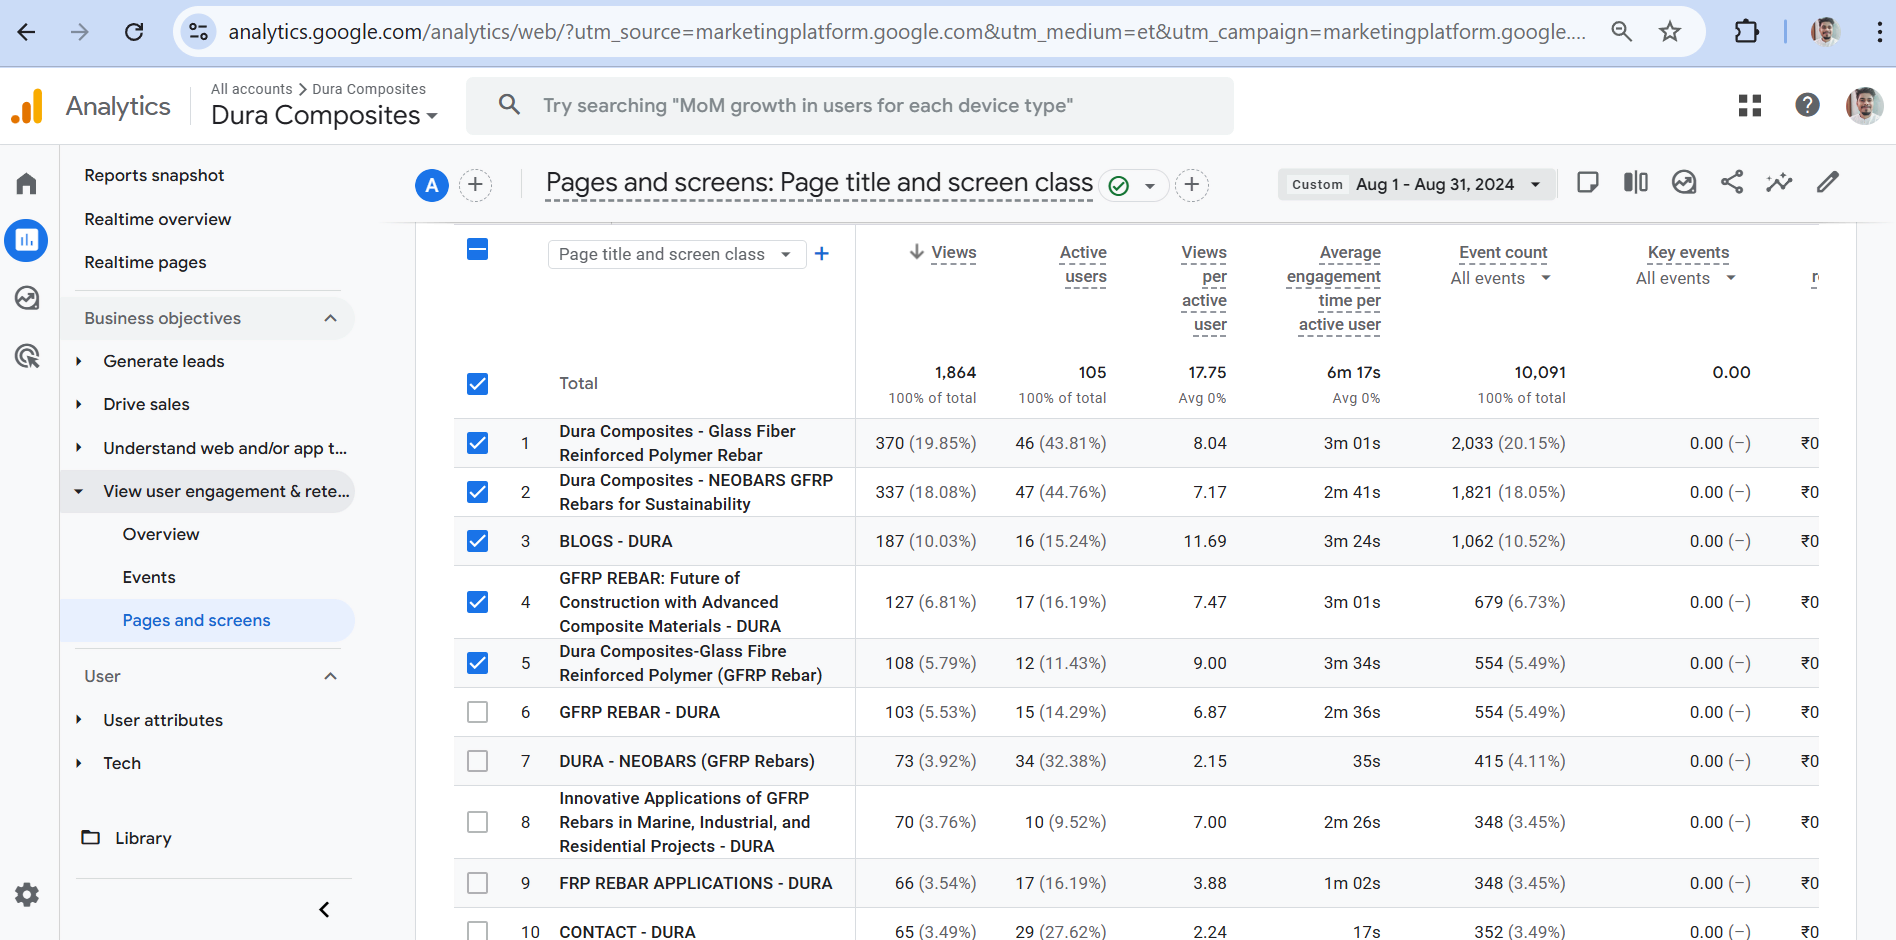
Task: Add a comparison with plus circle
Action: click(475, 185)
